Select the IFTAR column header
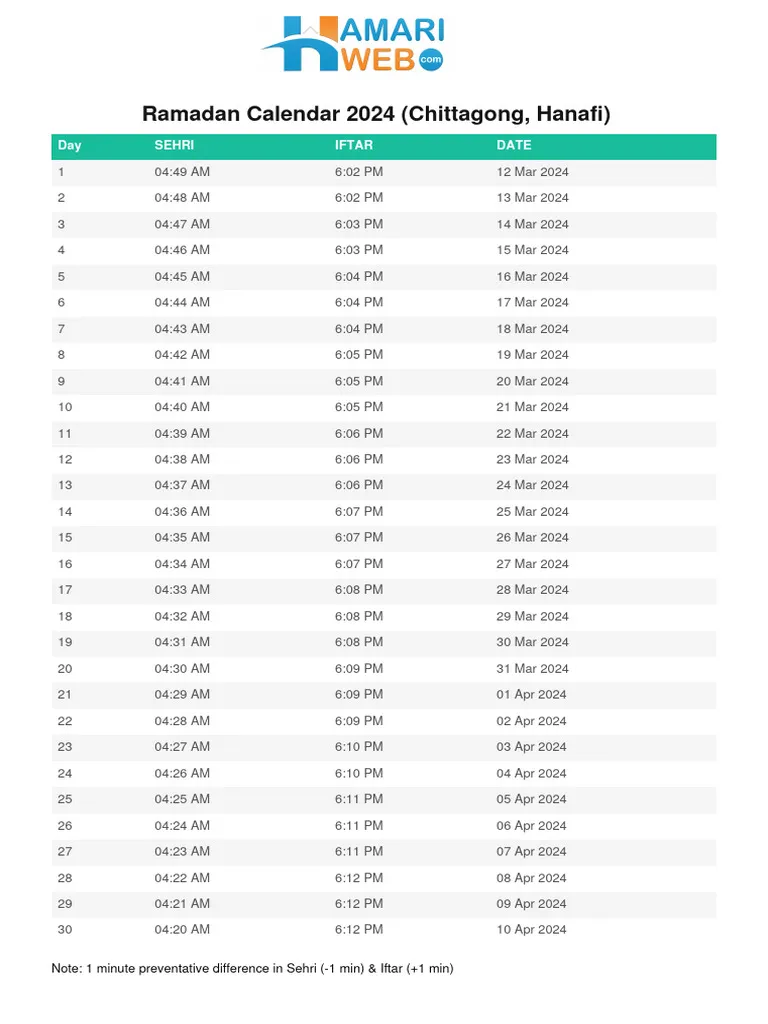This screenshot has width=768, height=1024. pyautogui.click(x=354, y=145)
